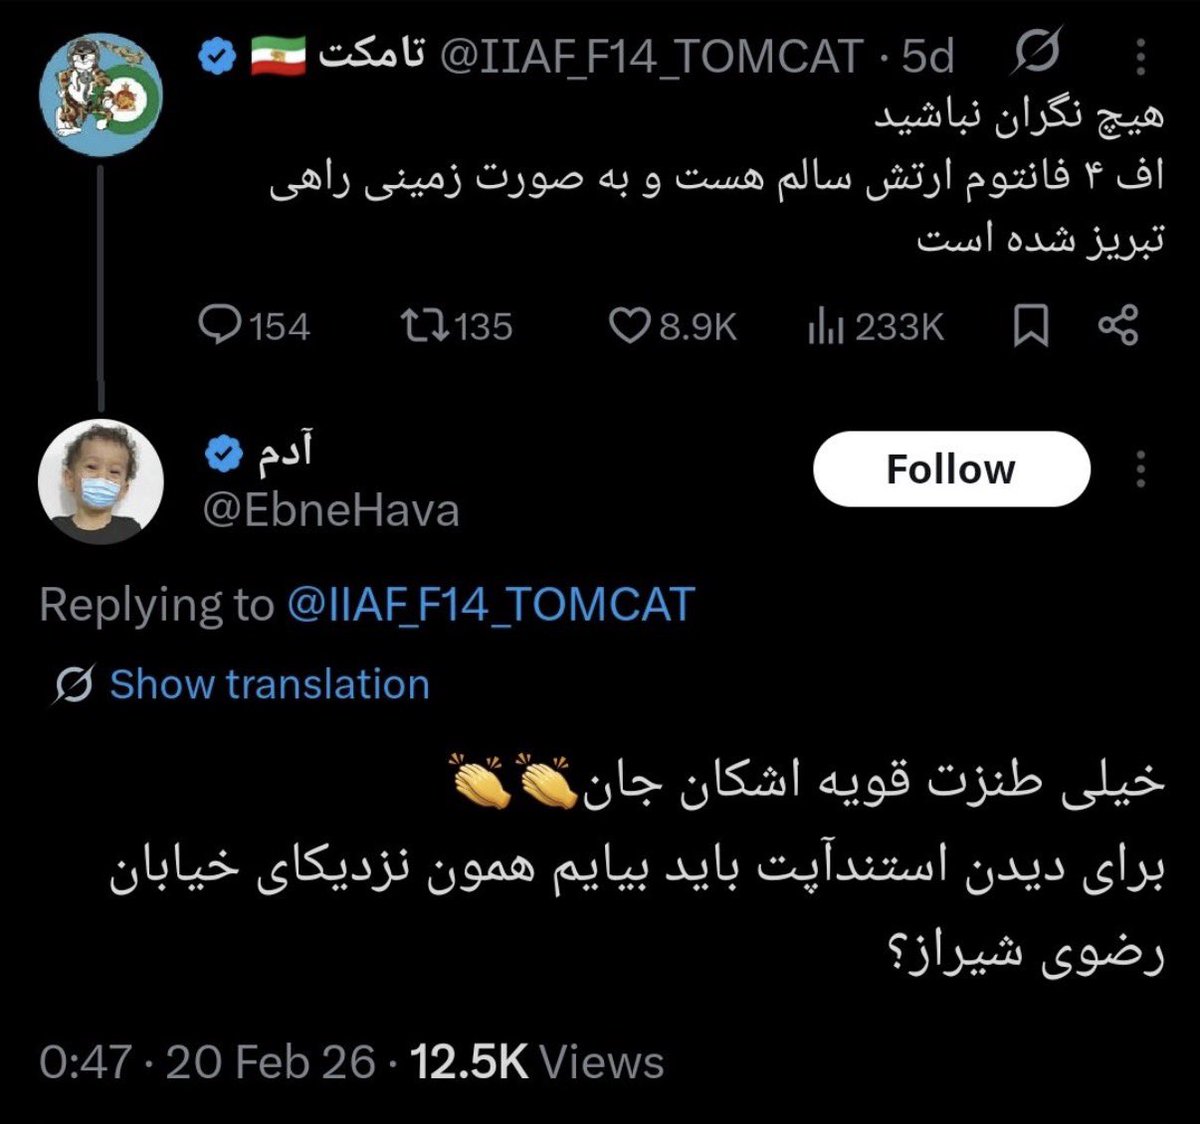Click the Grok icon on top tweet
This screenshot has width=1200, height=1124.
(x=1036, y=56)
